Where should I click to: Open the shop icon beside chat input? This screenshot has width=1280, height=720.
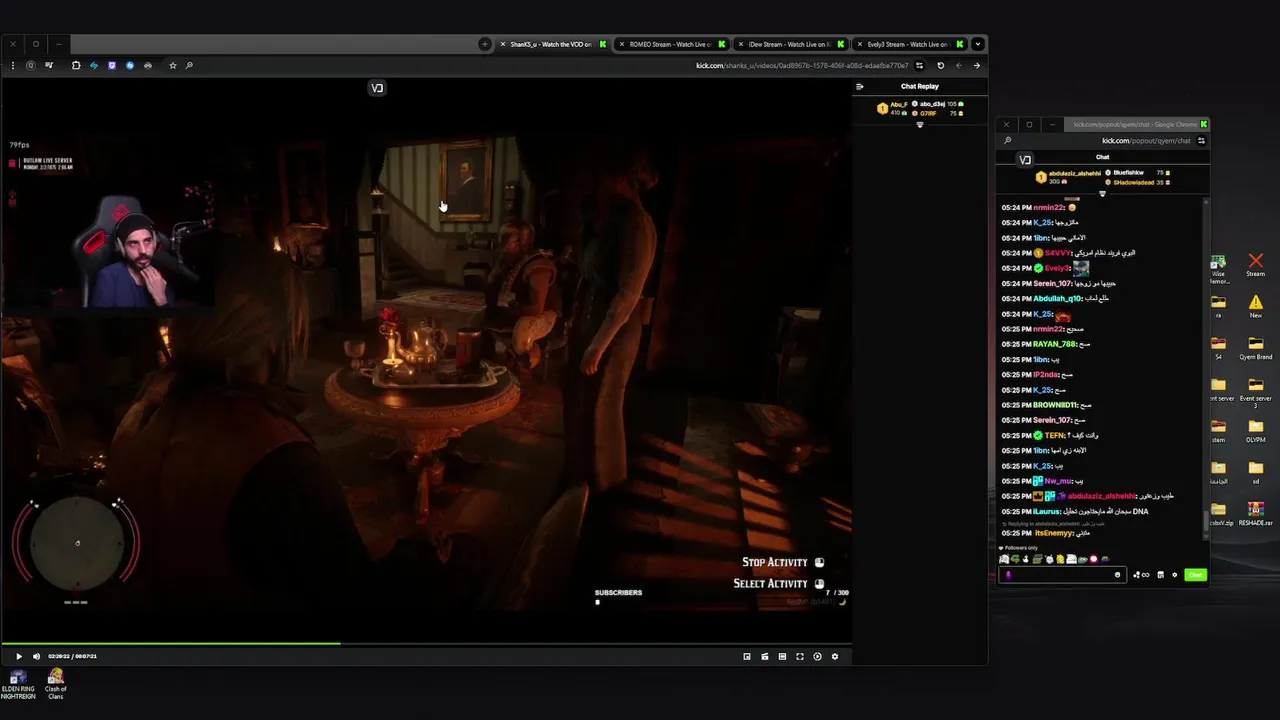1160,575
